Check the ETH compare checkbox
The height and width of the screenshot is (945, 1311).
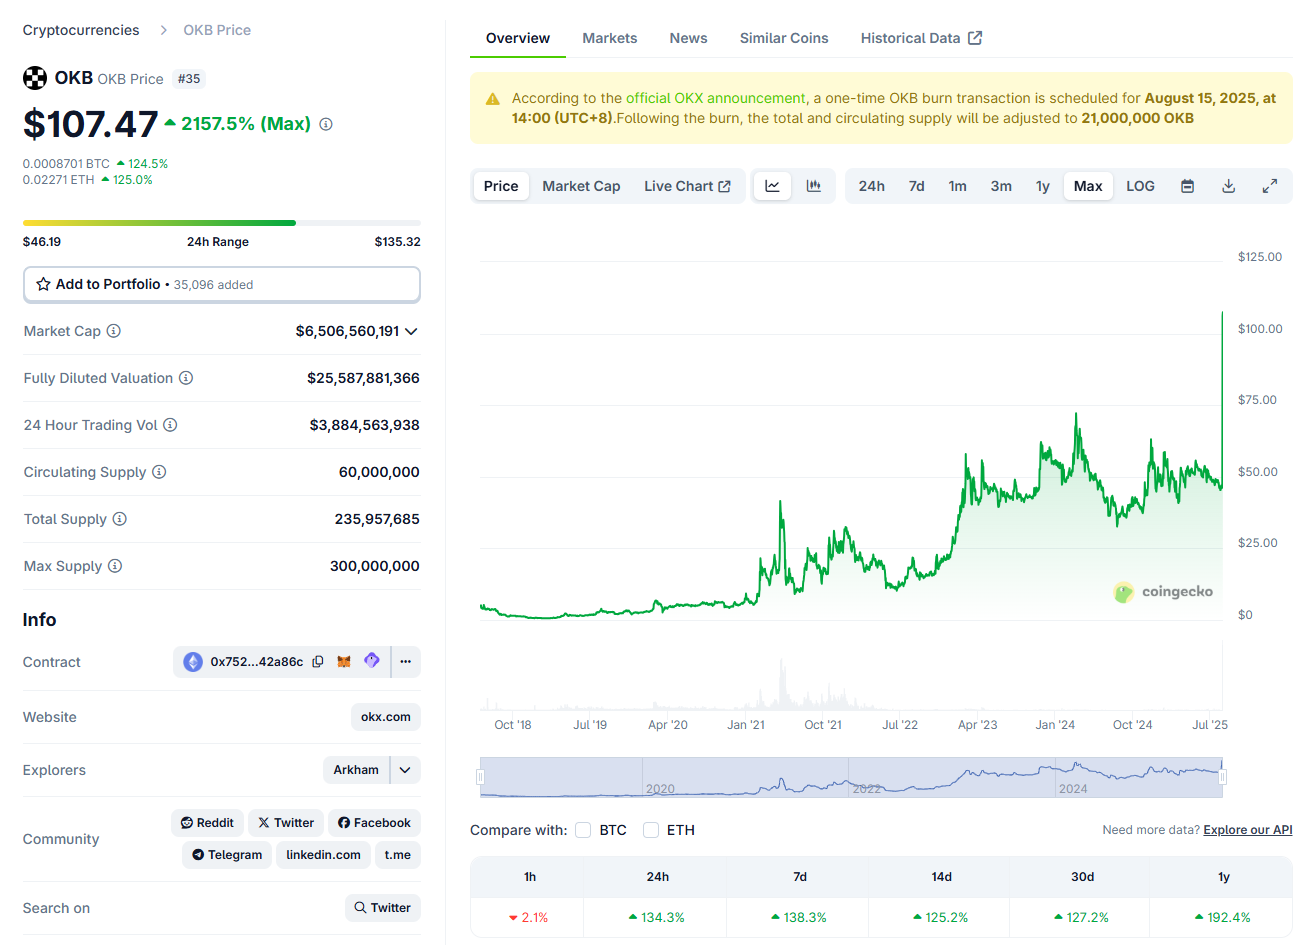pyautogui.click(x=651, y=830)
